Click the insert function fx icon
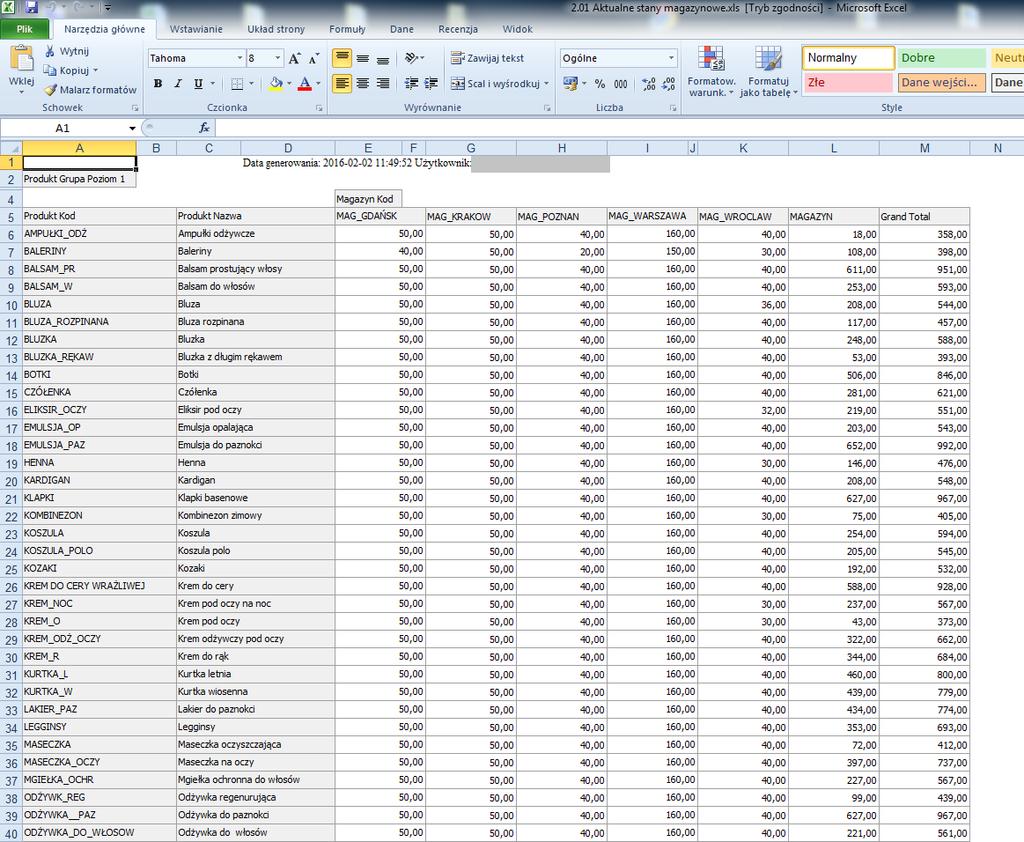This screenshot has width=1024, height=842. pyautogui.click(x=204, y=128)
